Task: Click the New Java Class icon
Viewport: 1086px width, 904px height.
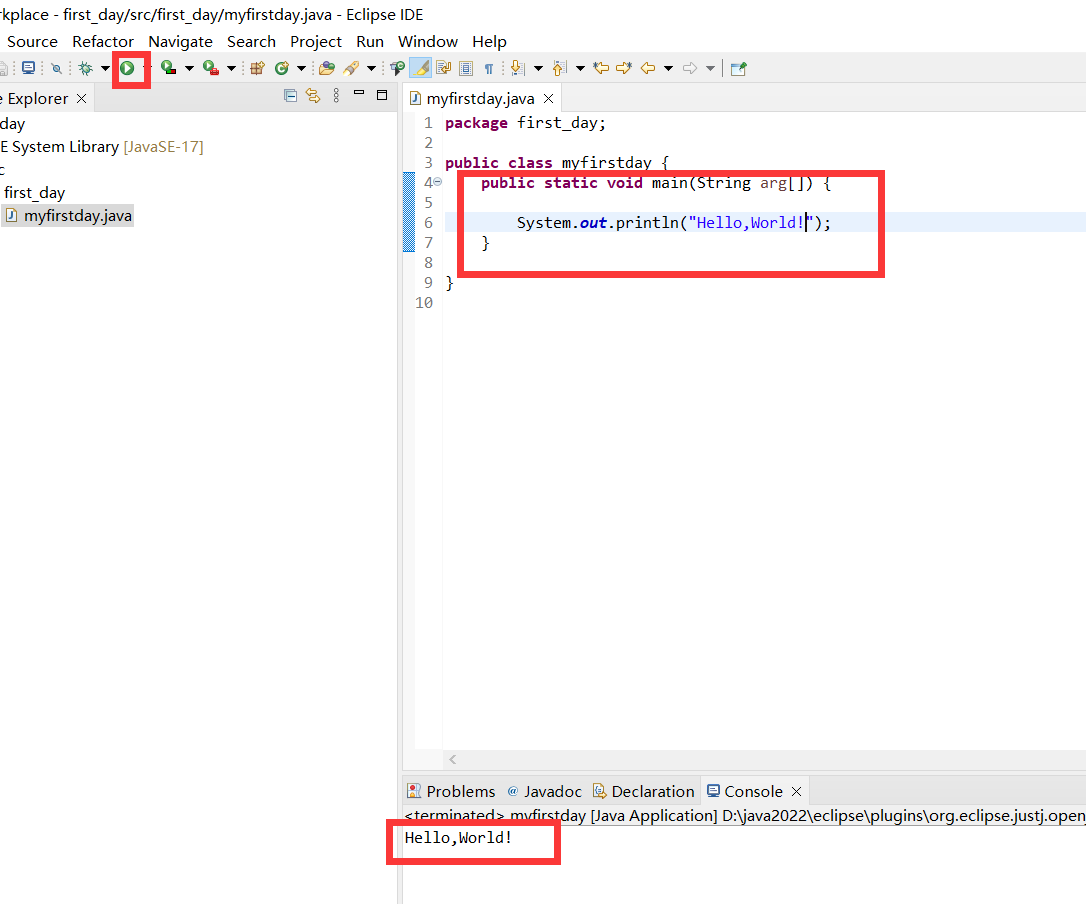Action: pyautogui.click(x=282, y=68)
